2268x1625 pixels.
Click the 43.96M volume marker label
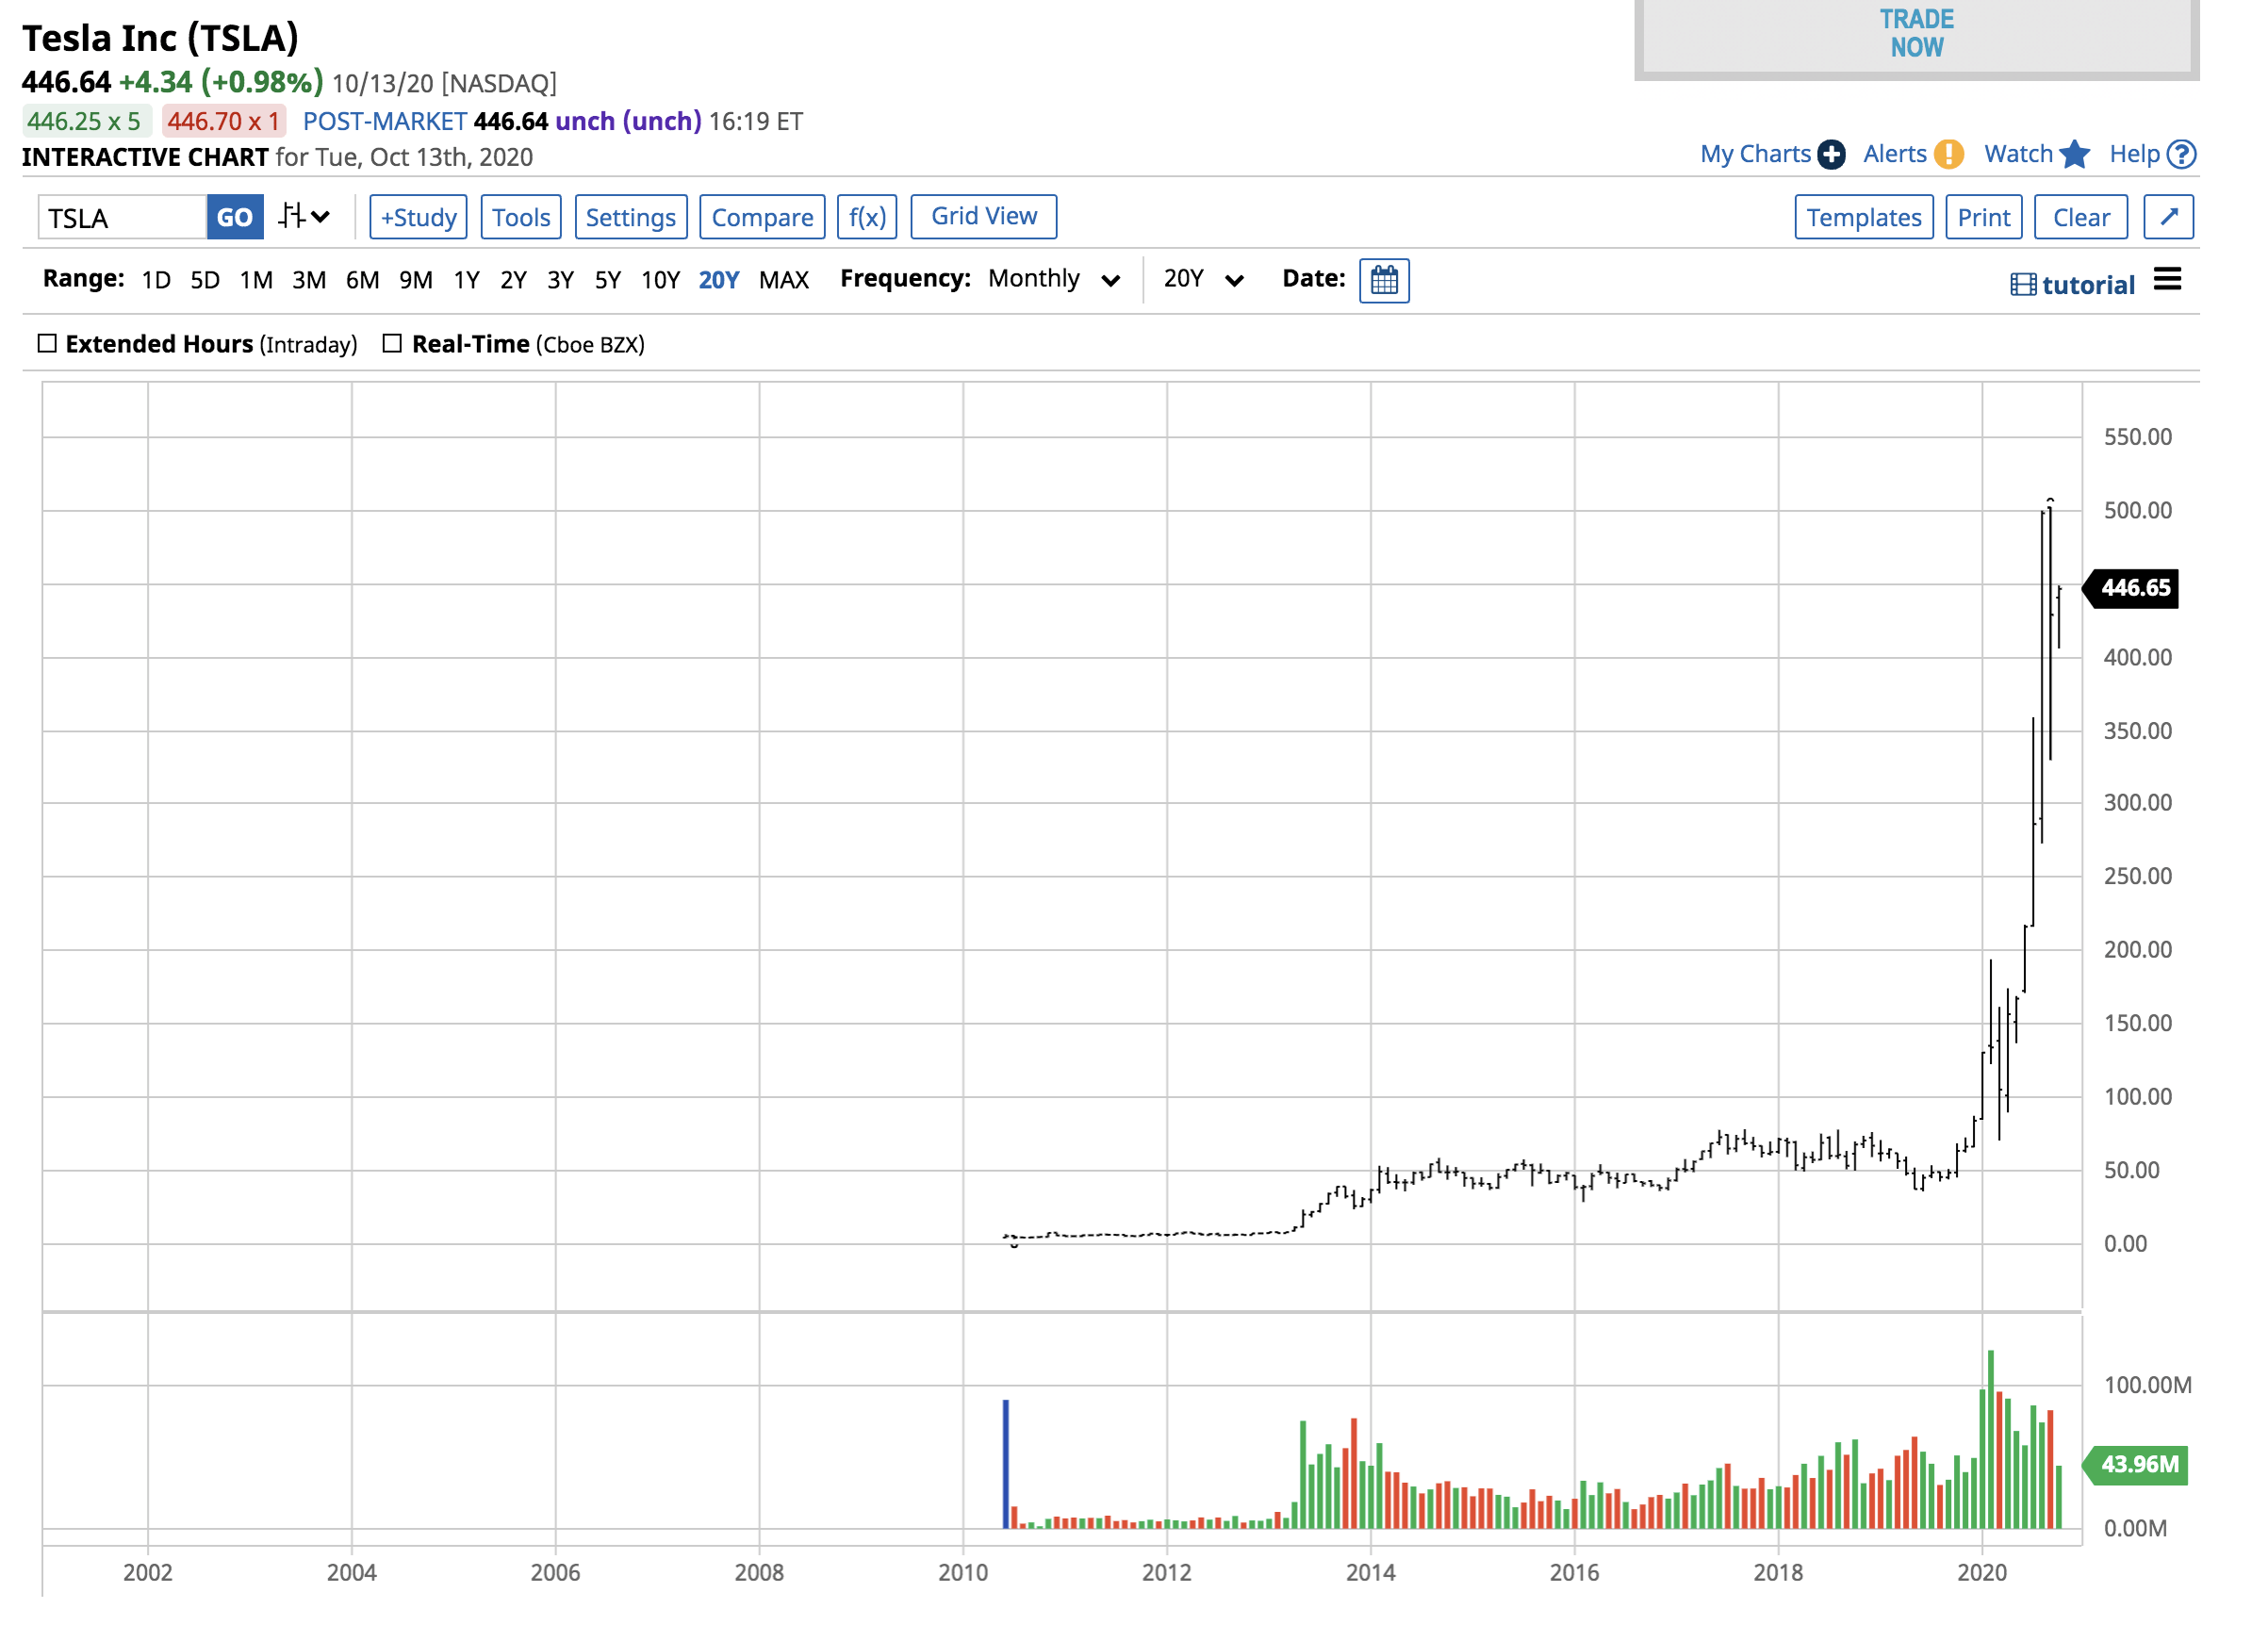[2135, 1465]
